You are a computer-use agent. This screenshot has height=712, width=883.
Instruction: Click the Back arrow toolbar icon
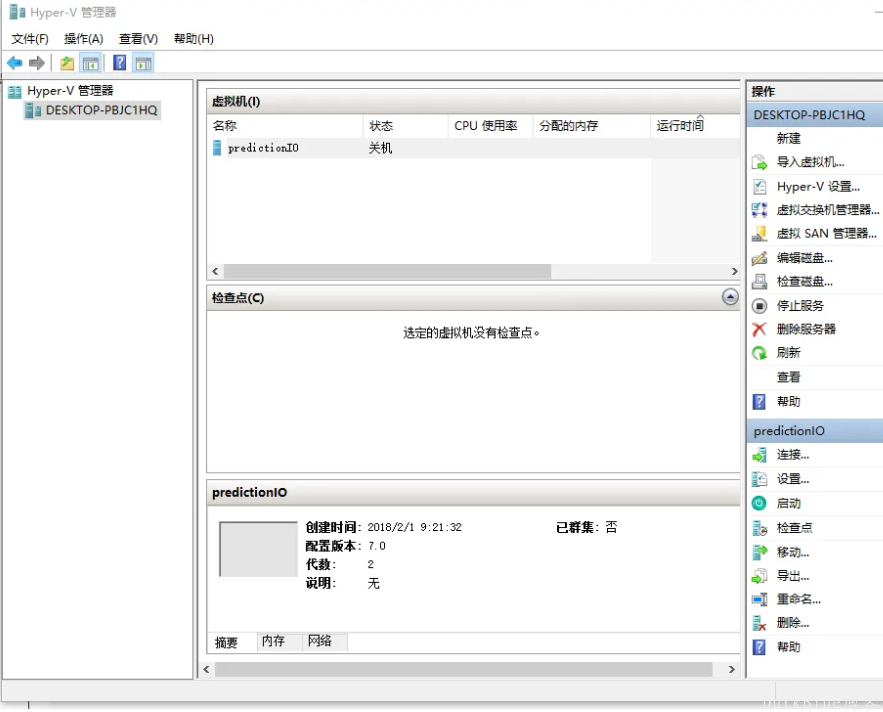click(x=15, y=63)
